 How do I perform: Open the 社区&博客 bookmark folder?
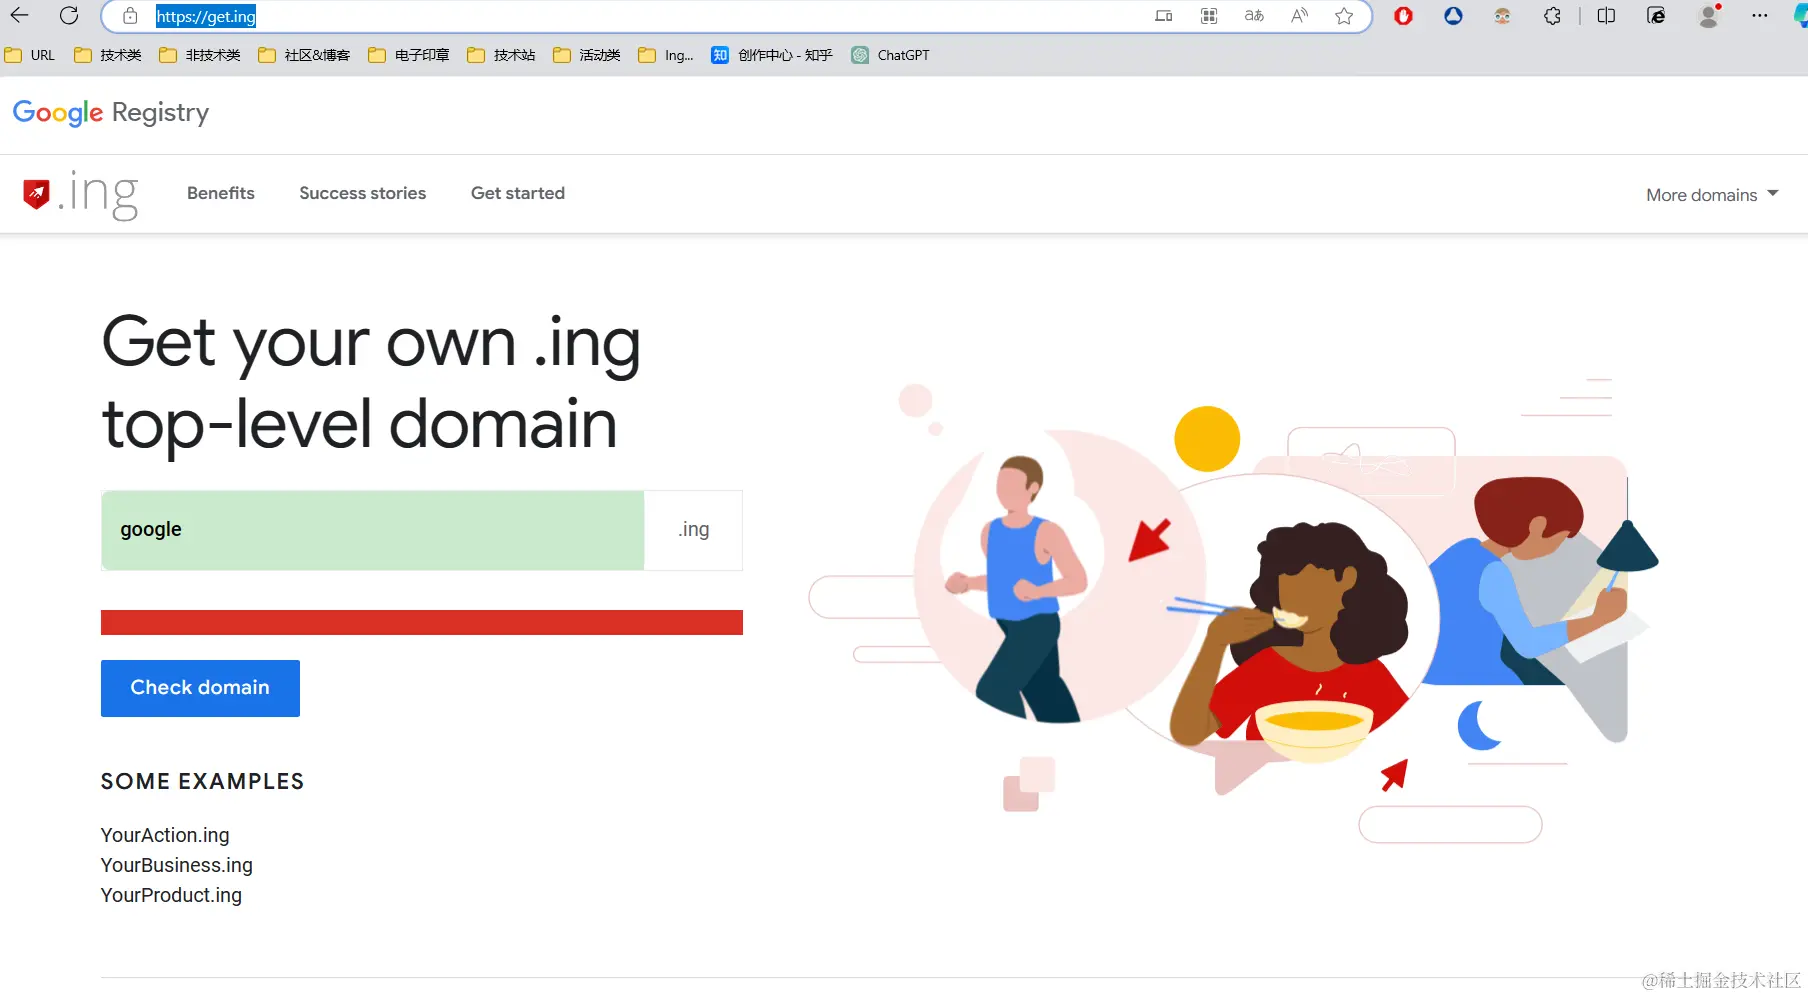click(x=304, y=55)
